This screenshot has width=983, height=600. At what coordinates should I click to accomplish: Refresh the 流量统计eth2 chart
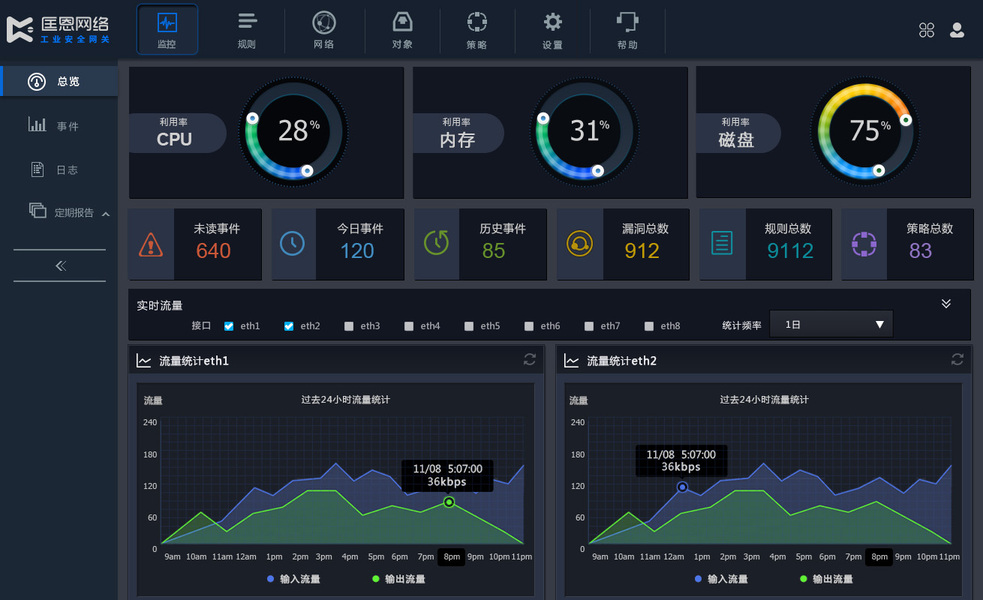coord(957,359)
